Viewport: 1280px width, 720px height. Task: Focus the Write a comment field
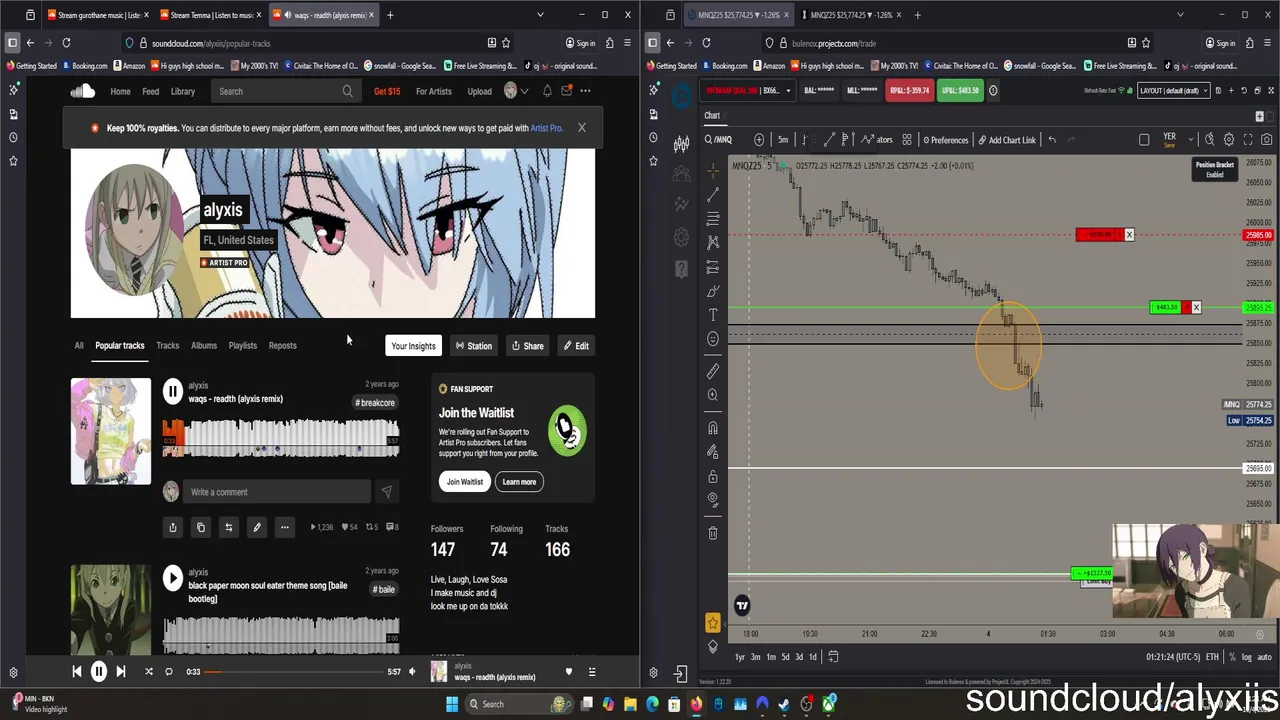[x=278, y=492]
